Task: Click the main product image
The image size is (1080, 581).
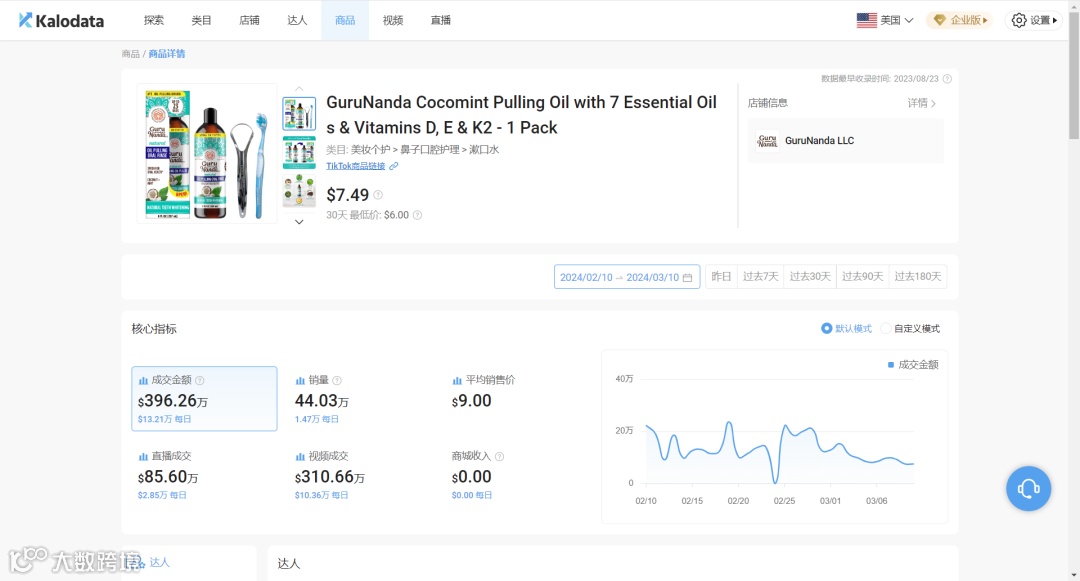Action: 207,154
